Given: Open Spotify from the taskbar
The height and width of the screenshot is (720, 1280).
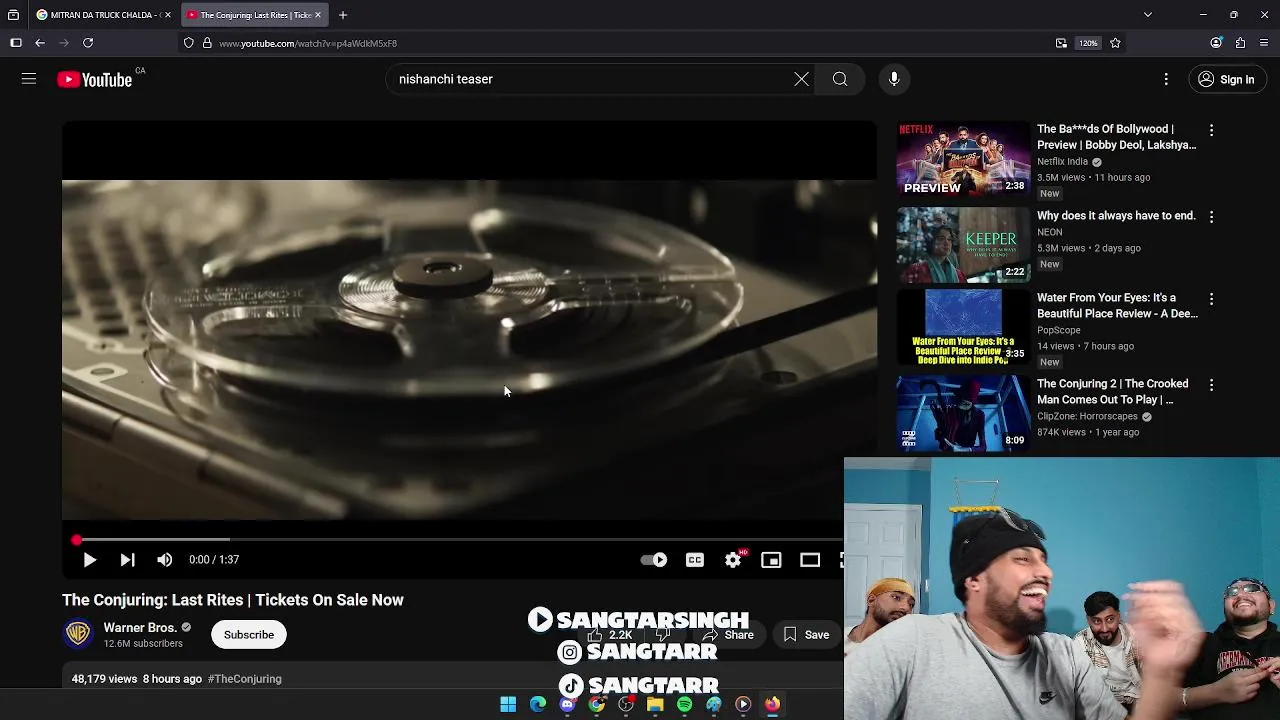Looking at the screenshot, I should click(684, 704).
